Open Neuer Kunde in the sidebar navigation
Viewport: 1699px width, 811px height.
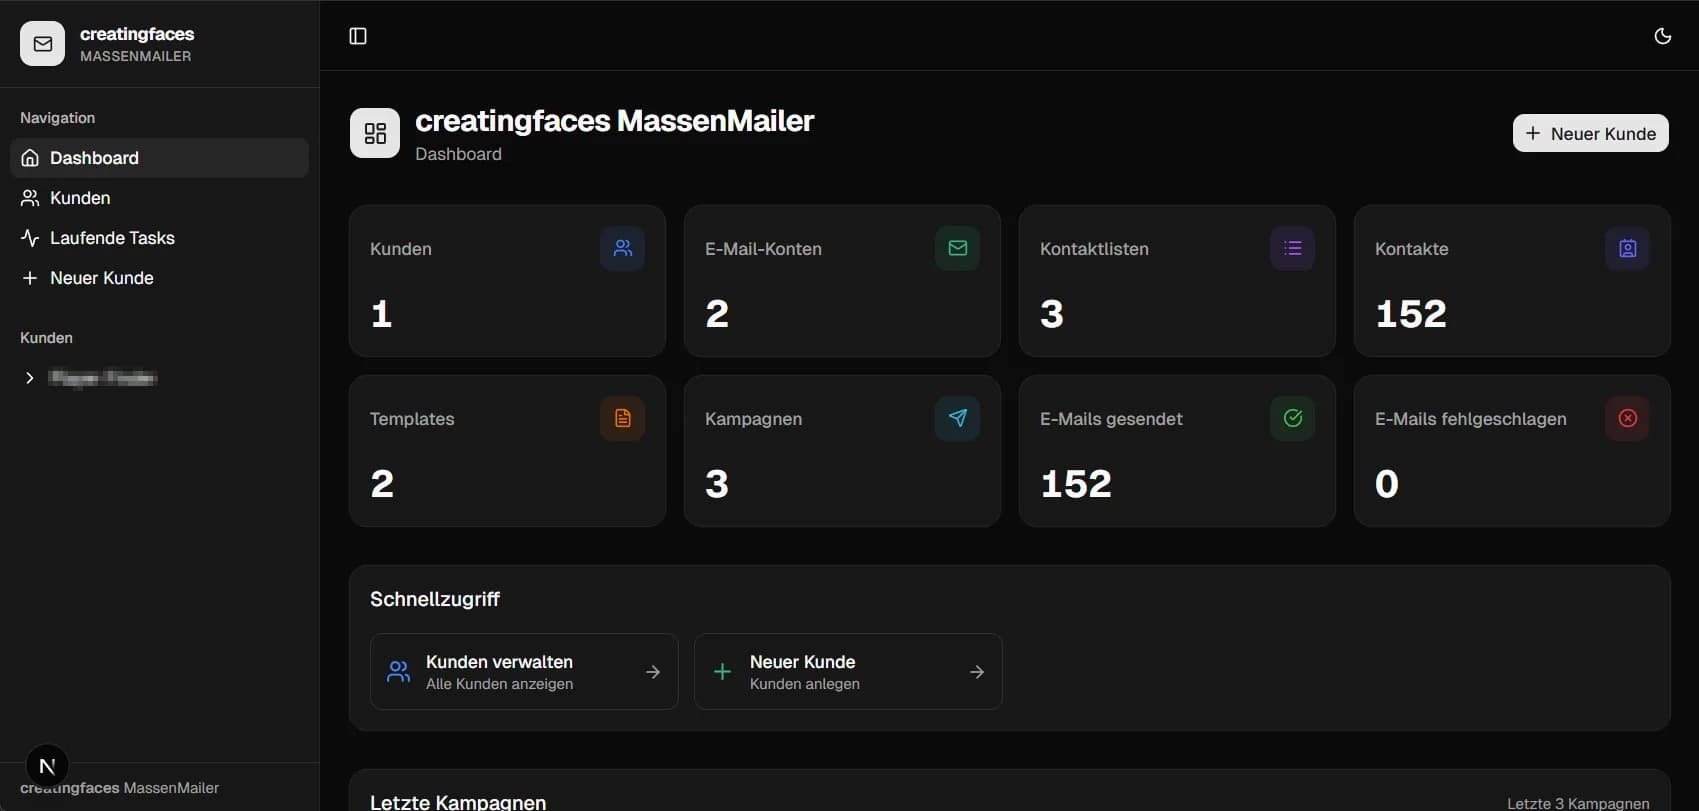pos(159,278)
